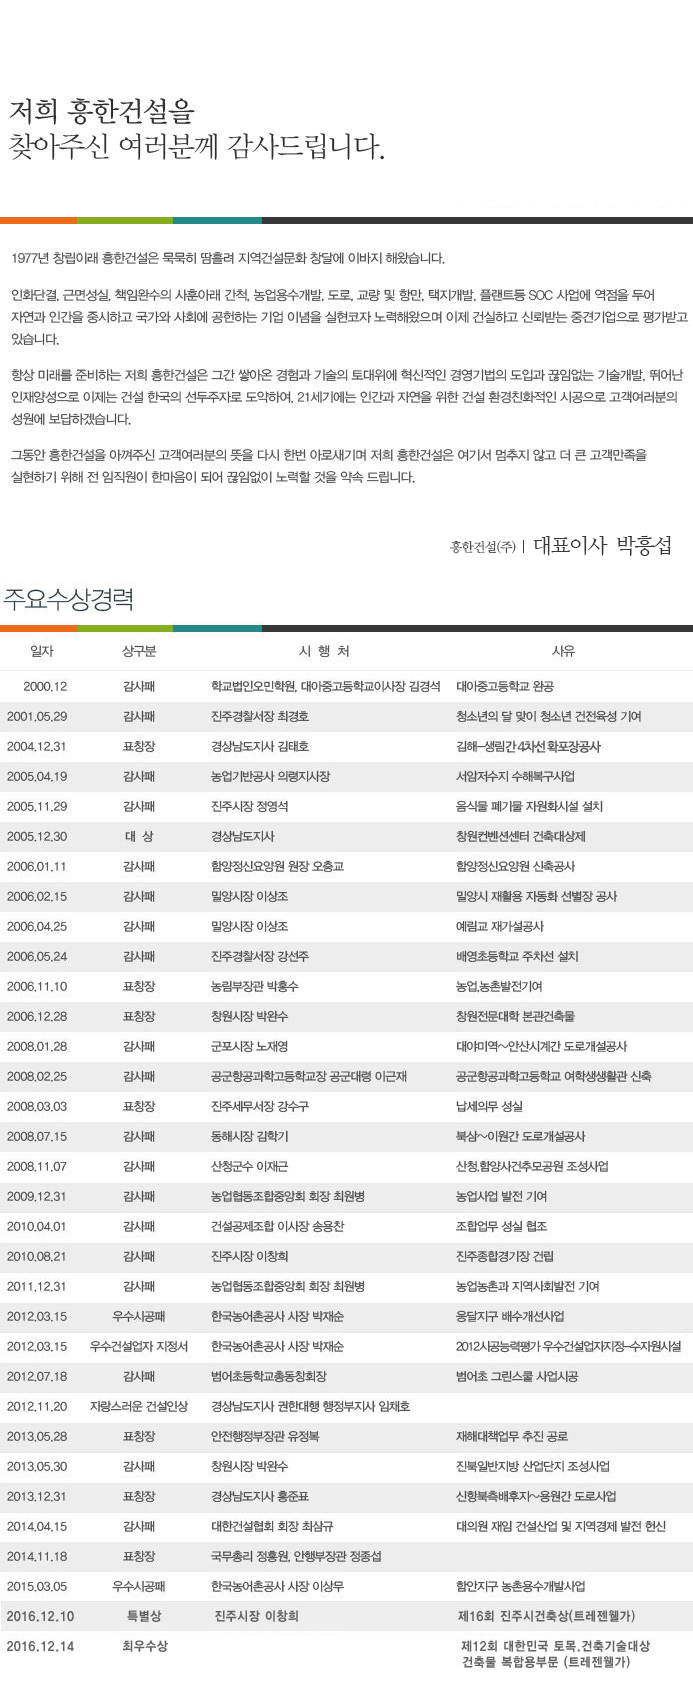Select '산청.함양사건추모공원 조성사업' text
This screenshot has width=693, height=1700.
532,1166
